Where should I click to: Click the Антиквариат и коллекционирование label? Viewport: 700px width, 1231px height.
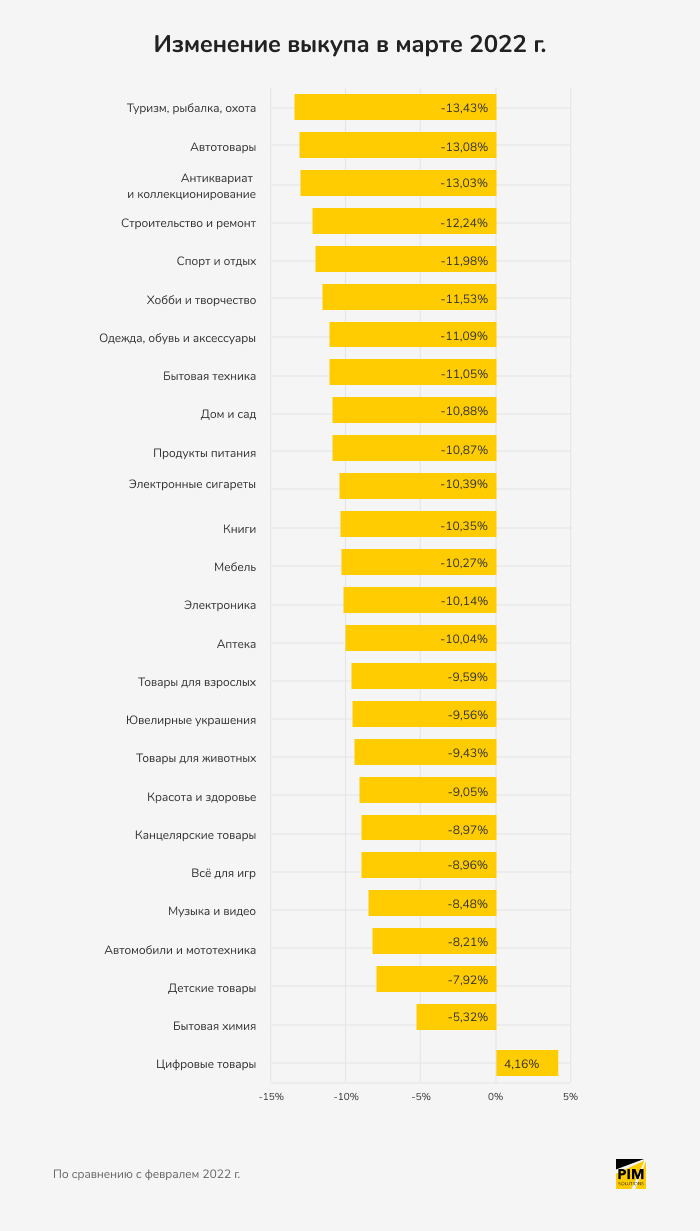pyautogui.click(x=191, y=186)
